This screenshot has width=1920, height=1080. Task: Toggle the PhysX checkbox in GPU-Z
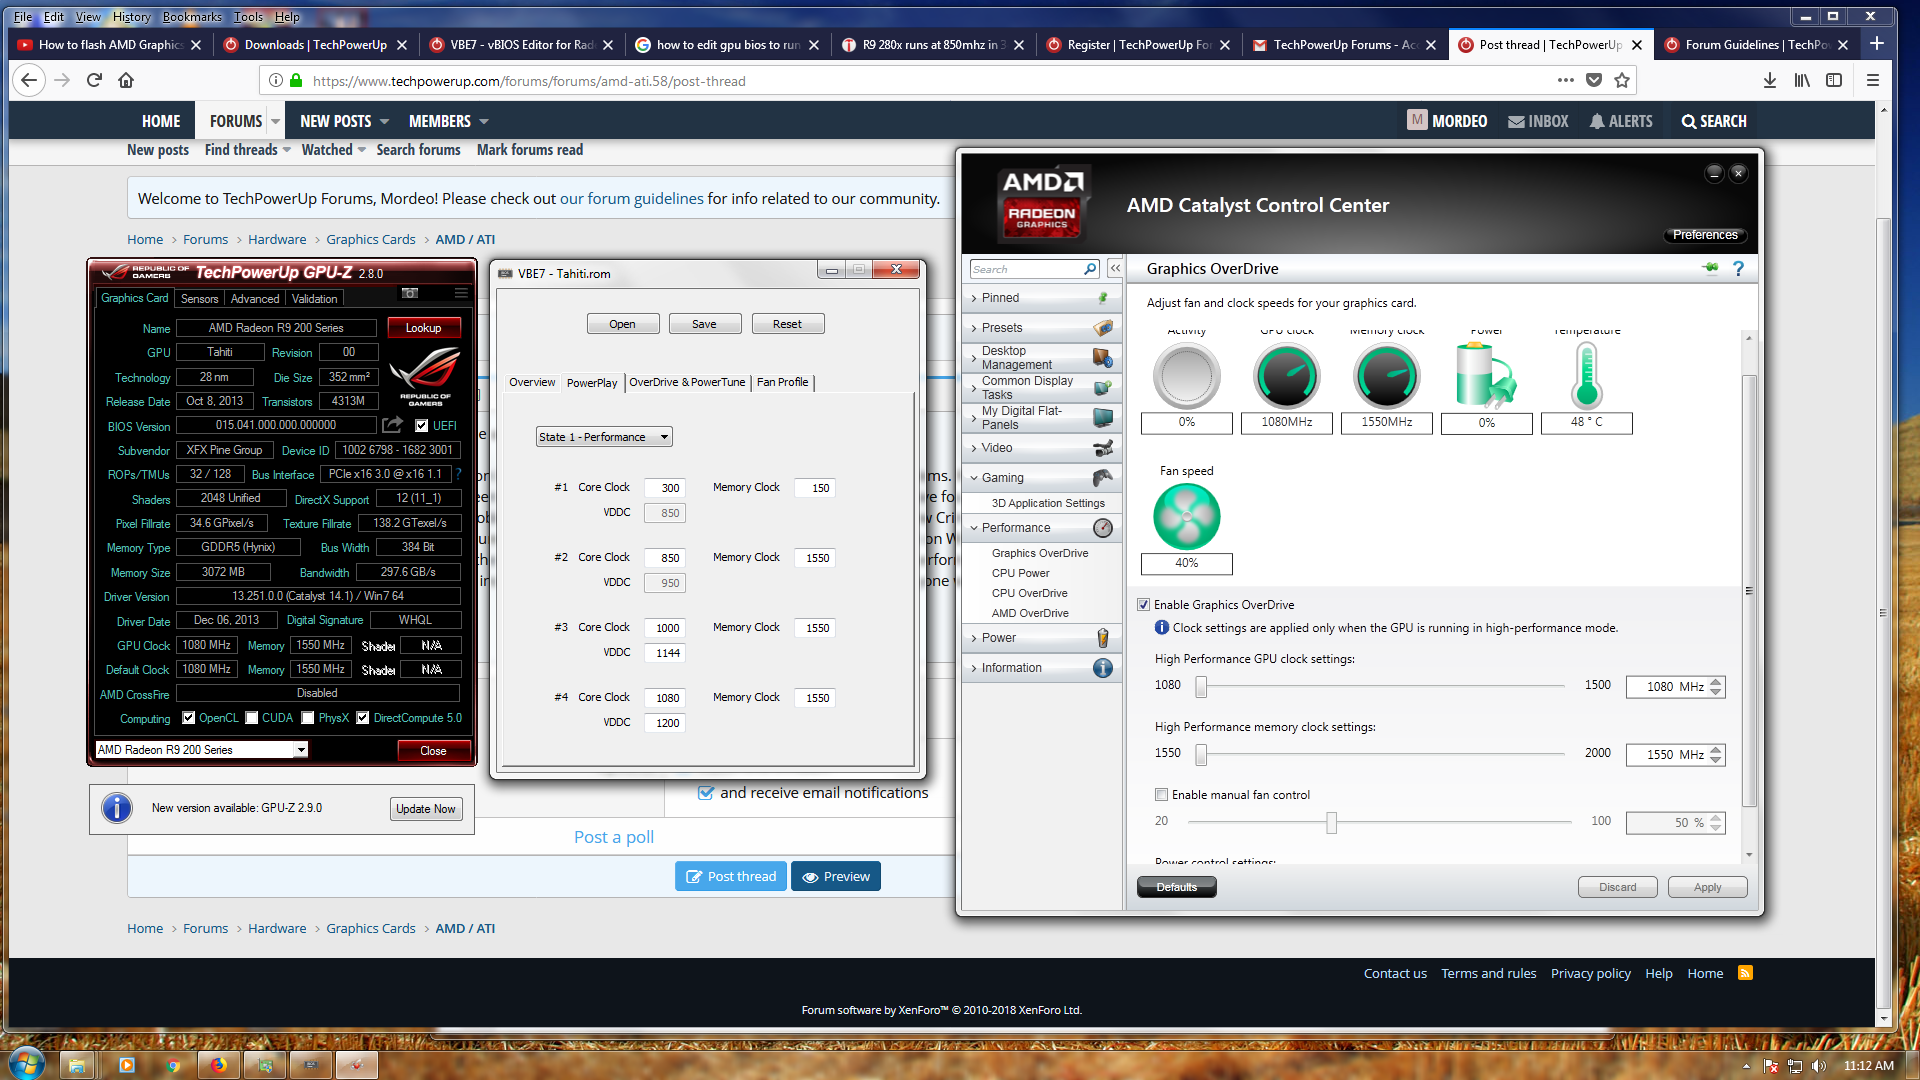click(308, 718)
